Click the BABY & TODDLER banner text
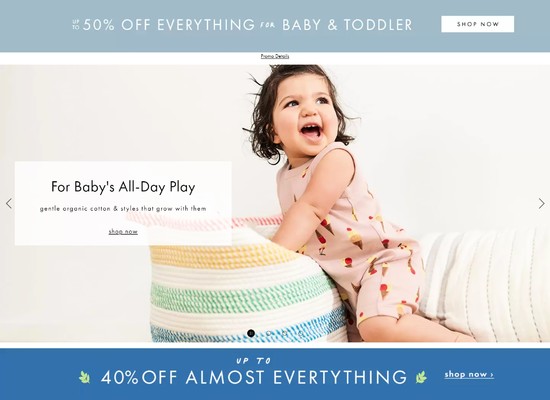The width and height of the screenshot is (550, 400). click(x=347, y=25)
